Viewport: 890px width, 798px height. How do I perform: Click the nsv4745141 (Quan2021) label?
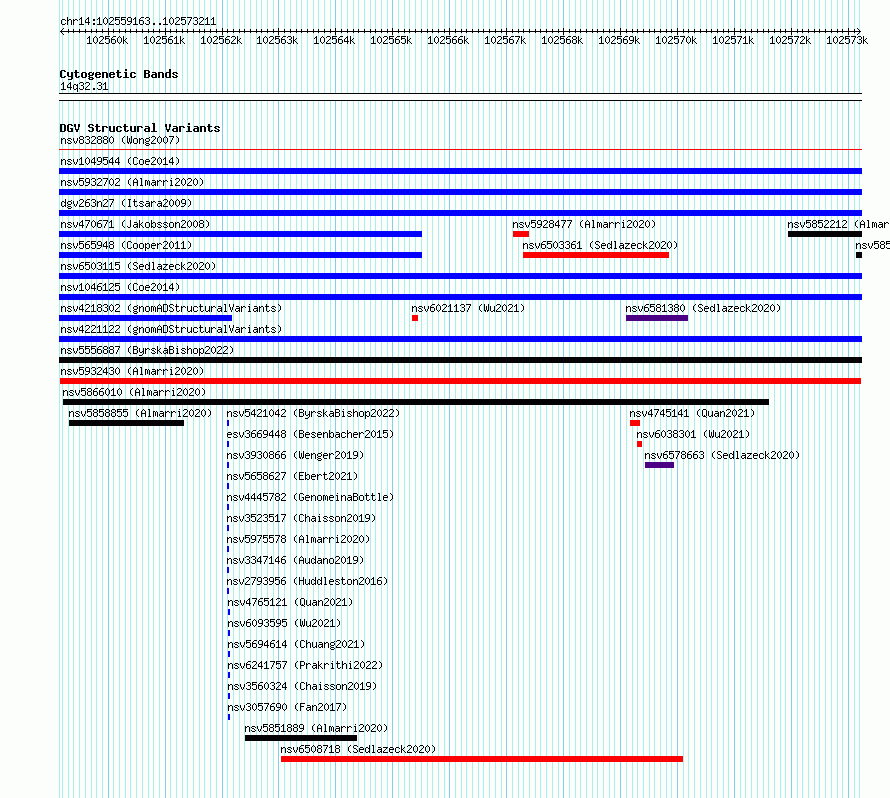point(692,413)
